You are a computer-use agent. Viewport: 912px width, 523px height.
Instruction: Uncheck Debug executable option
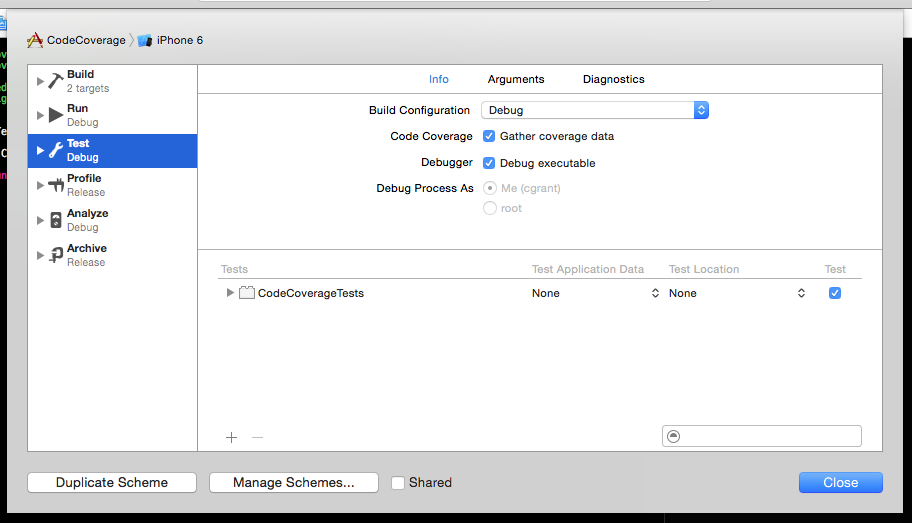click(489, 163)
